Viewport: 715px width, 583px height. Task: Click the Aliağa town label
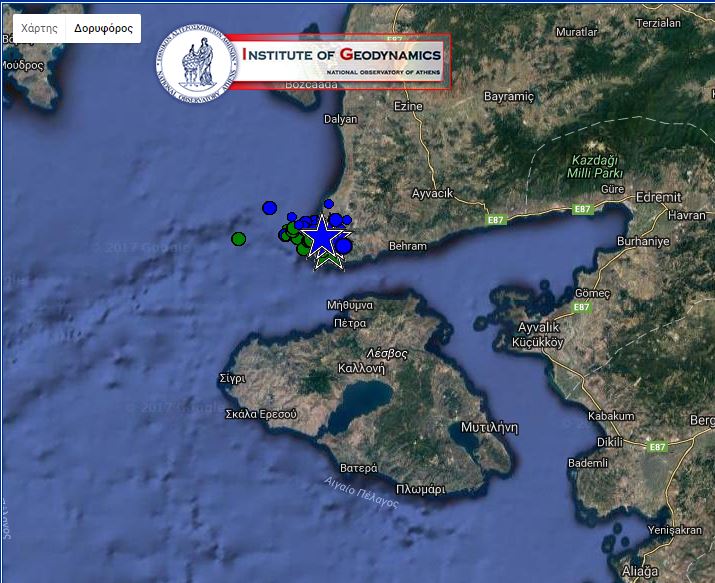(640, 571)
